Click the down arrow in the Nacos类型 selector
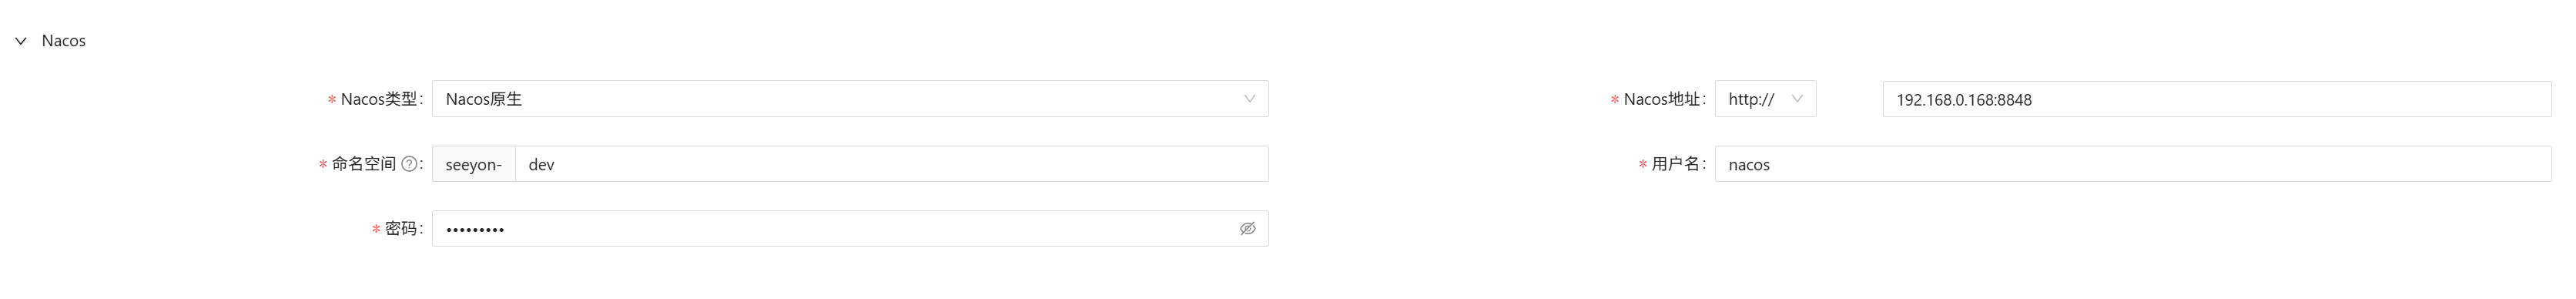 [1249, 99]
